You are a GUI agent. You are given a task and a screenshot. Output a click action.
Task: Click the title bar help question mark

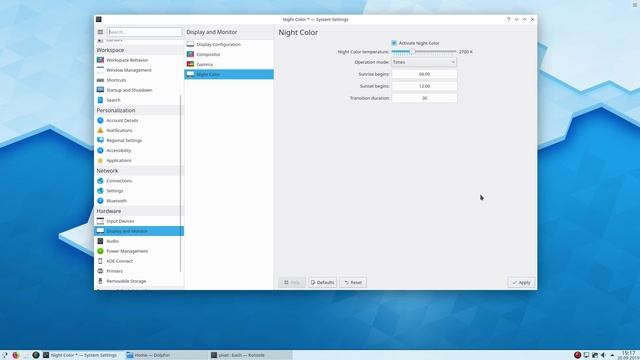[x=508, y=19]
